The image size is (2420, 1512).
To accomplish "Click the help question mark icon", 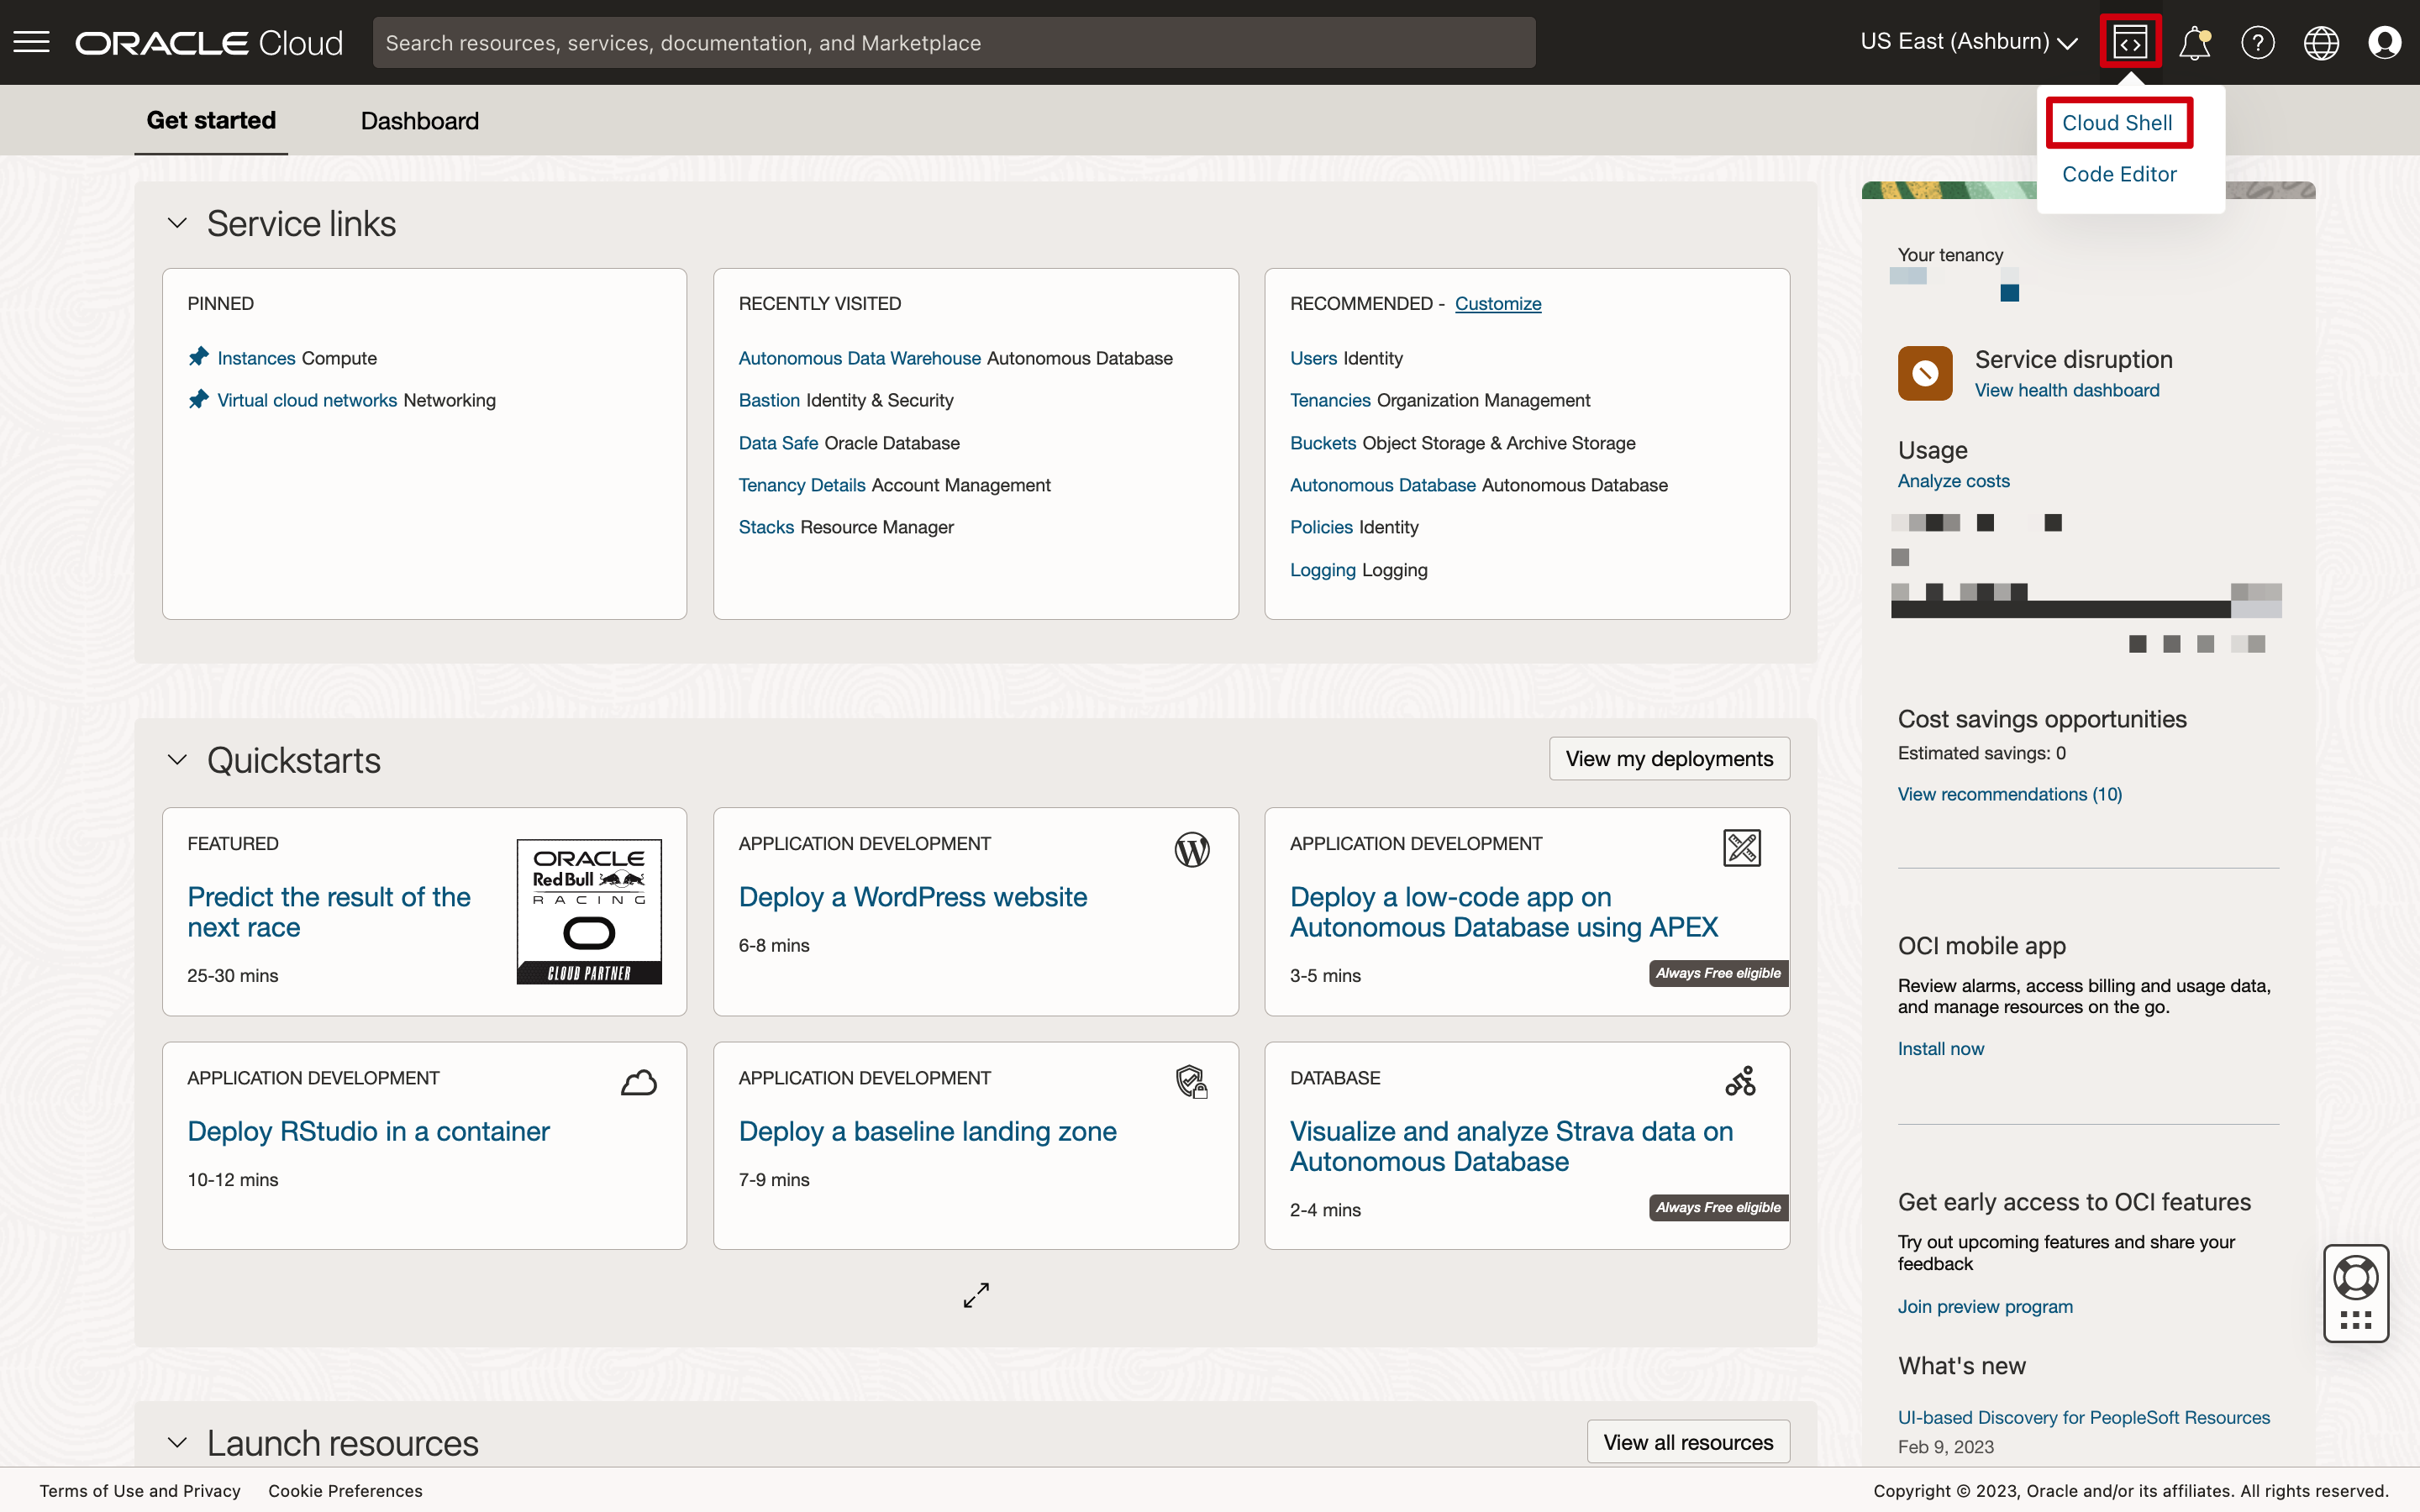I will (2257, 43).
